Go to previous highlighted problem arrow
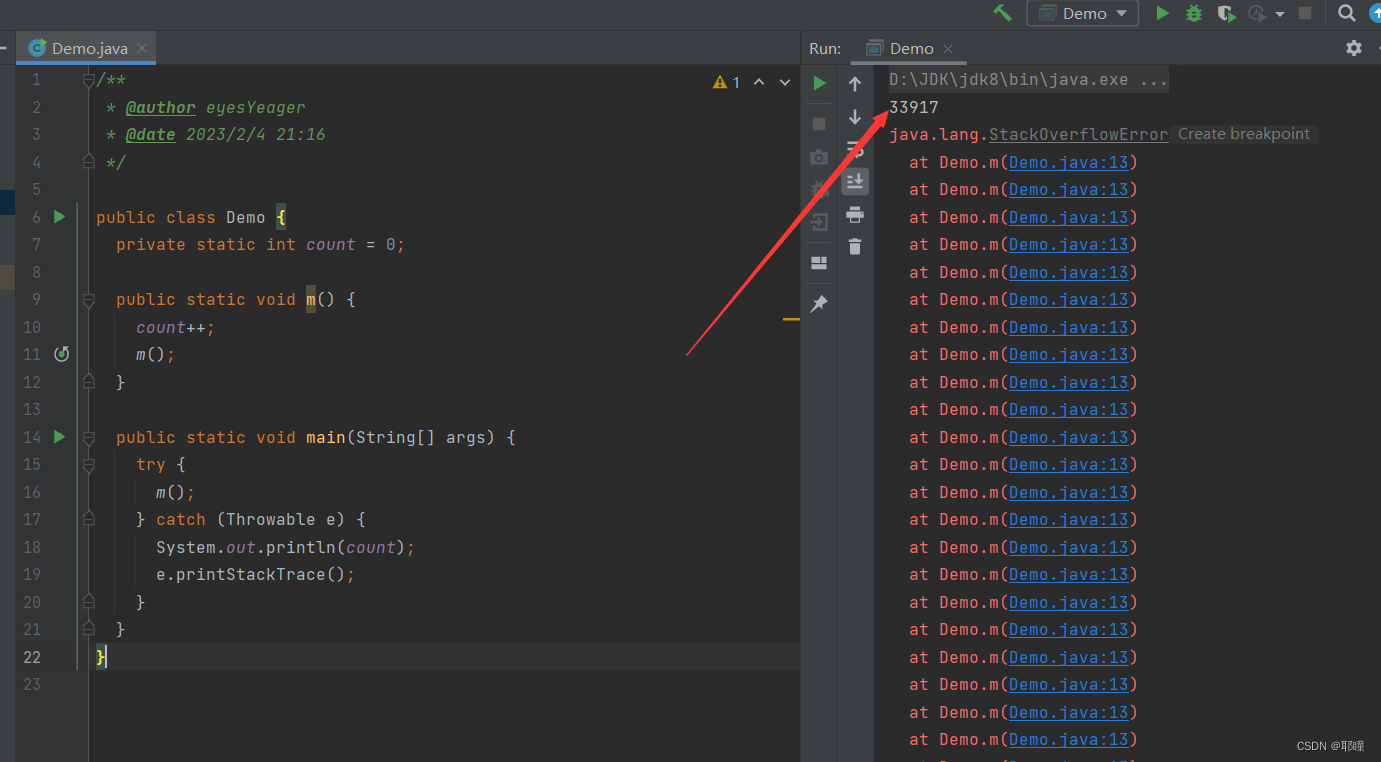The image size is (1381, 762). (759, 82)
